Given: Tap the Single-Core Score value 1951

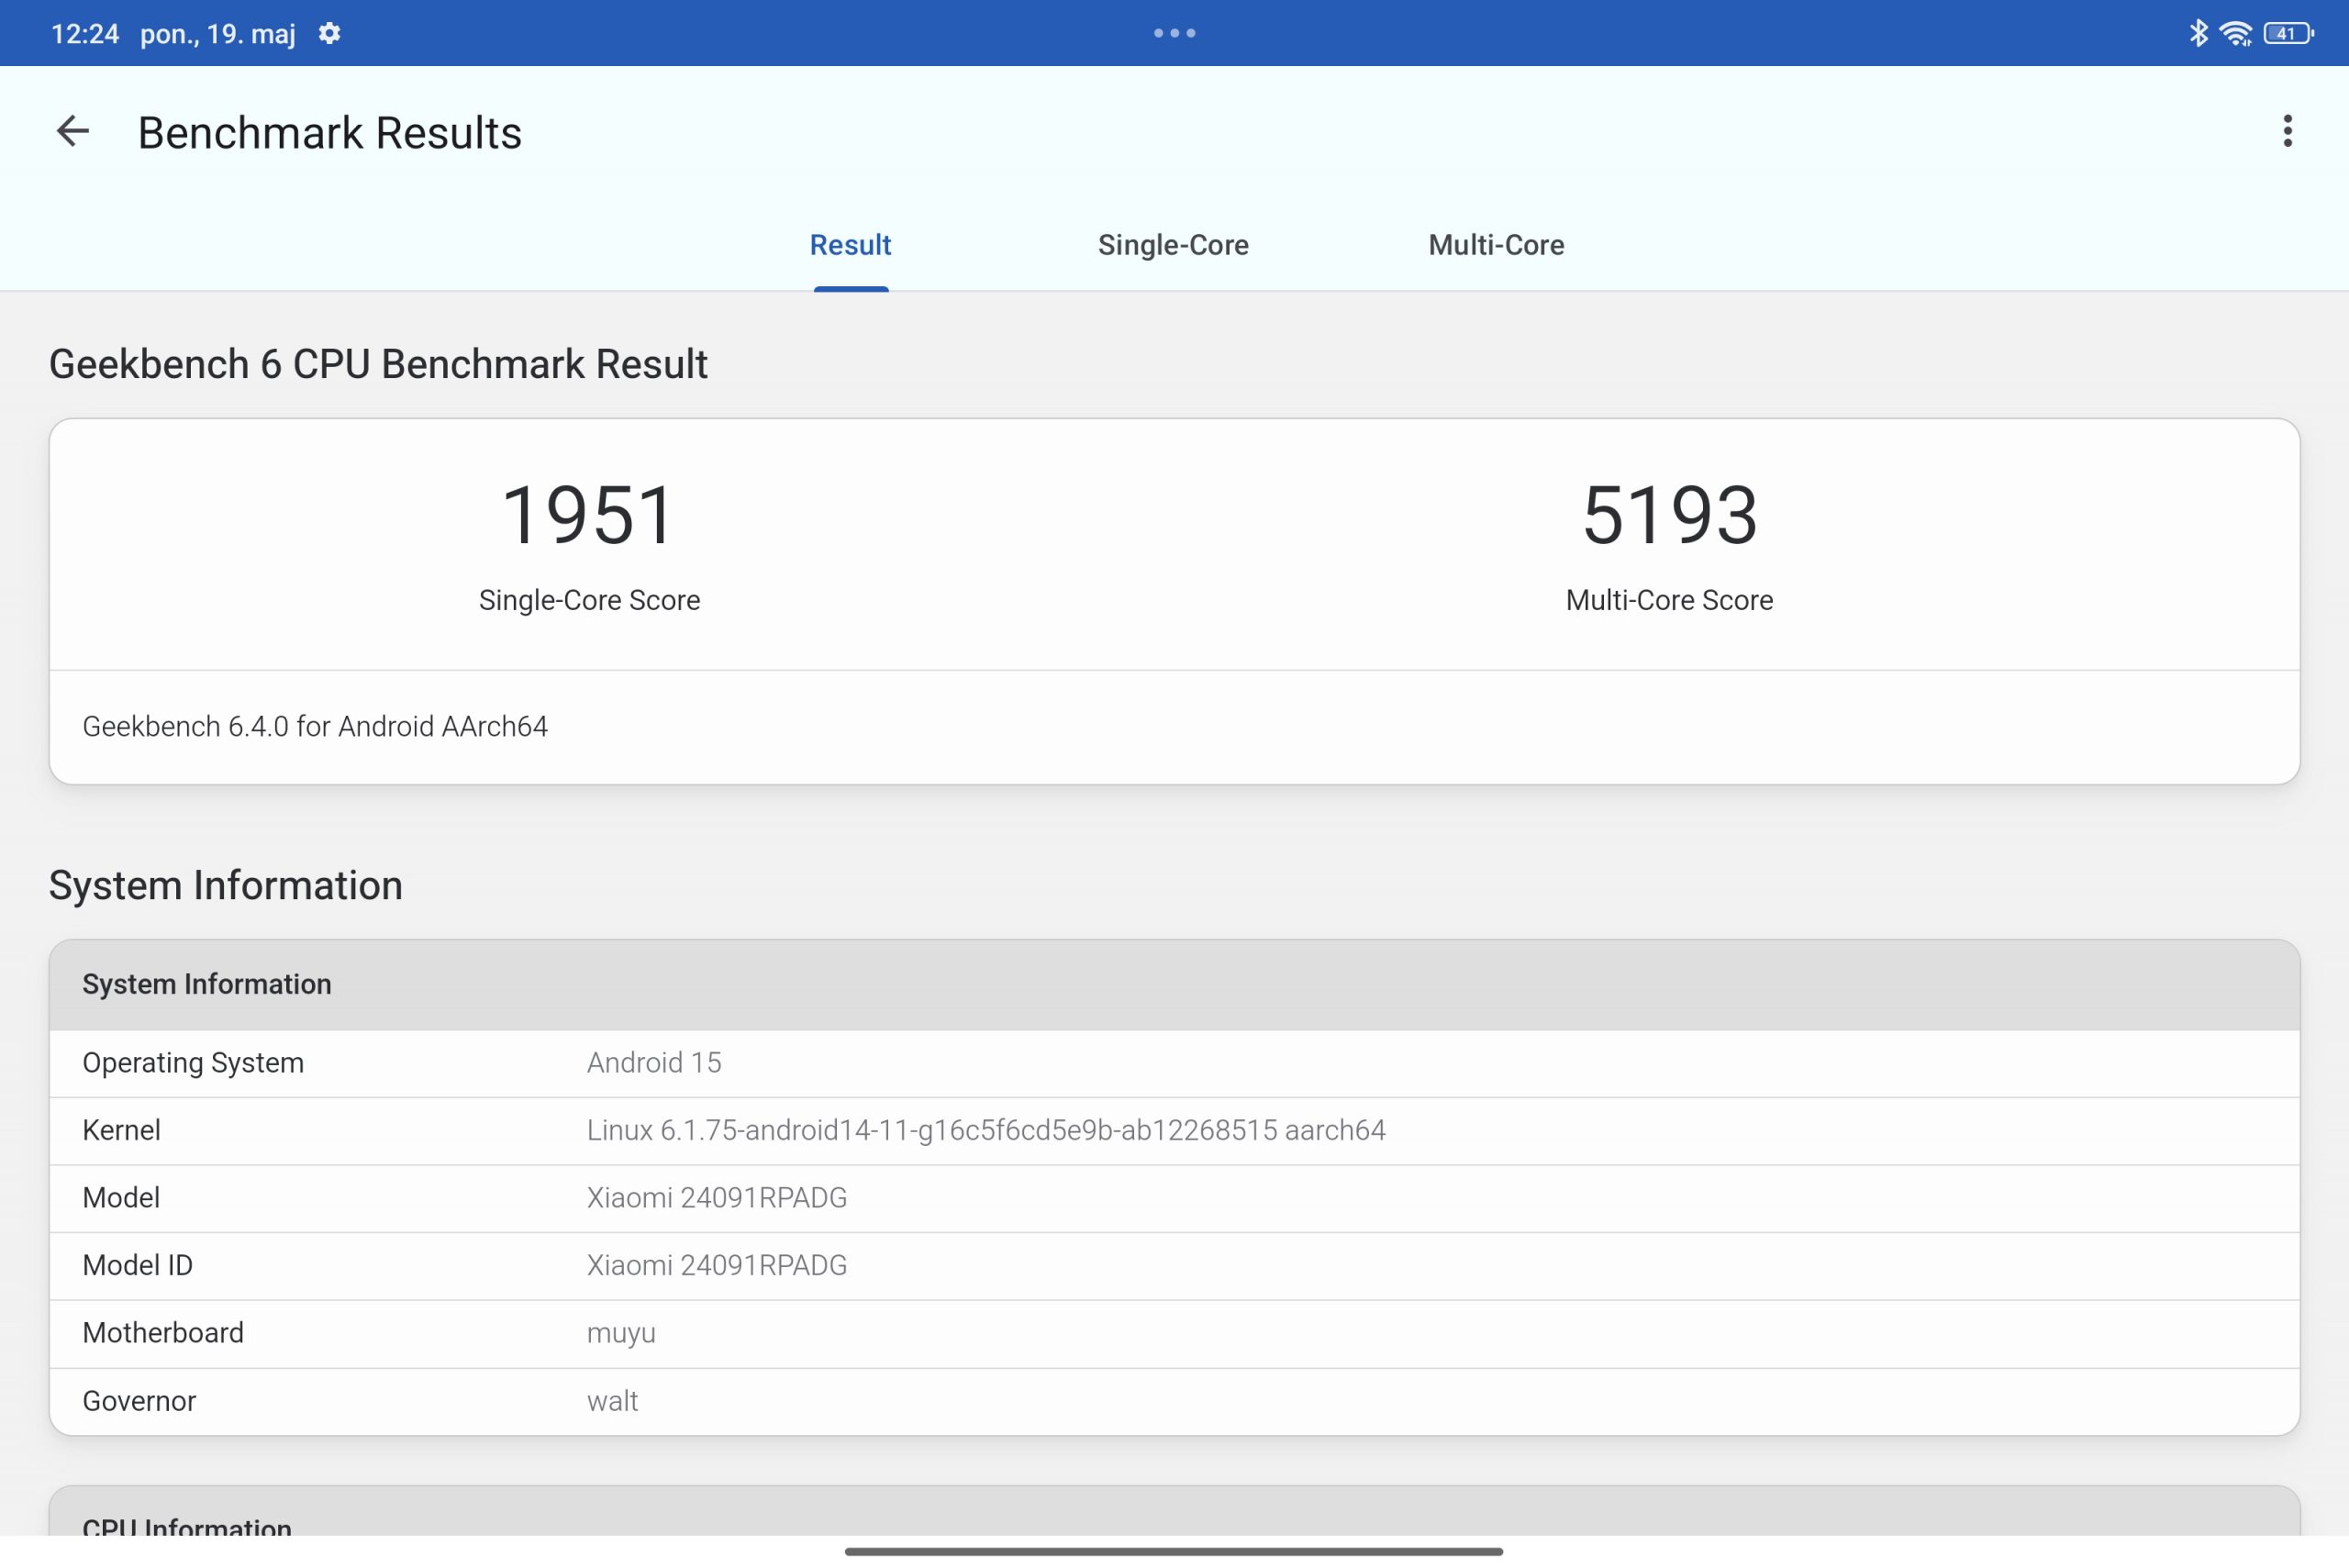Looking at the screenshot, I should (x=589, y=515).
